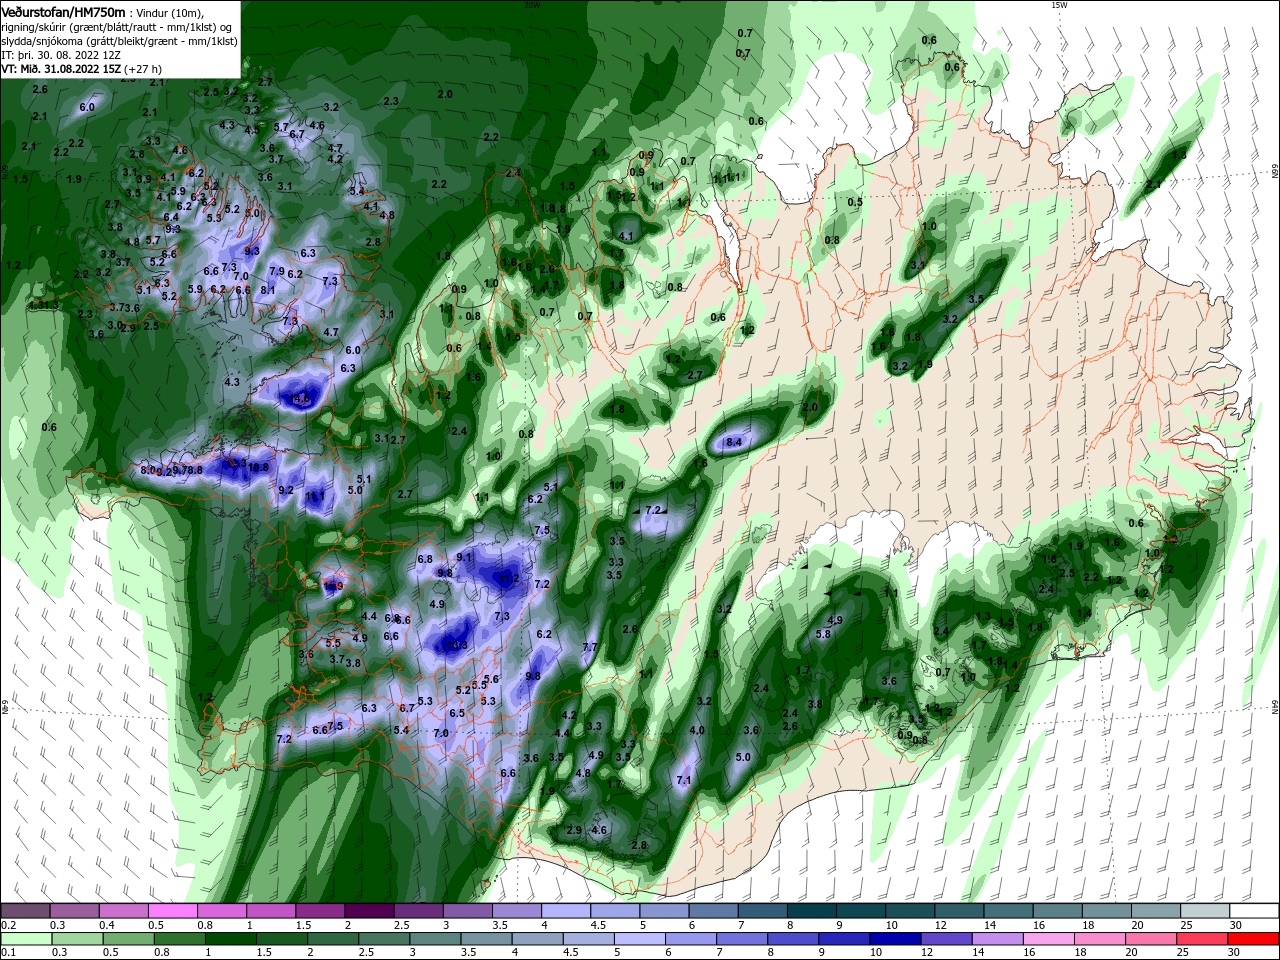Click the 15W longitude label on top edge
1280x960 pixels.
1059,5
